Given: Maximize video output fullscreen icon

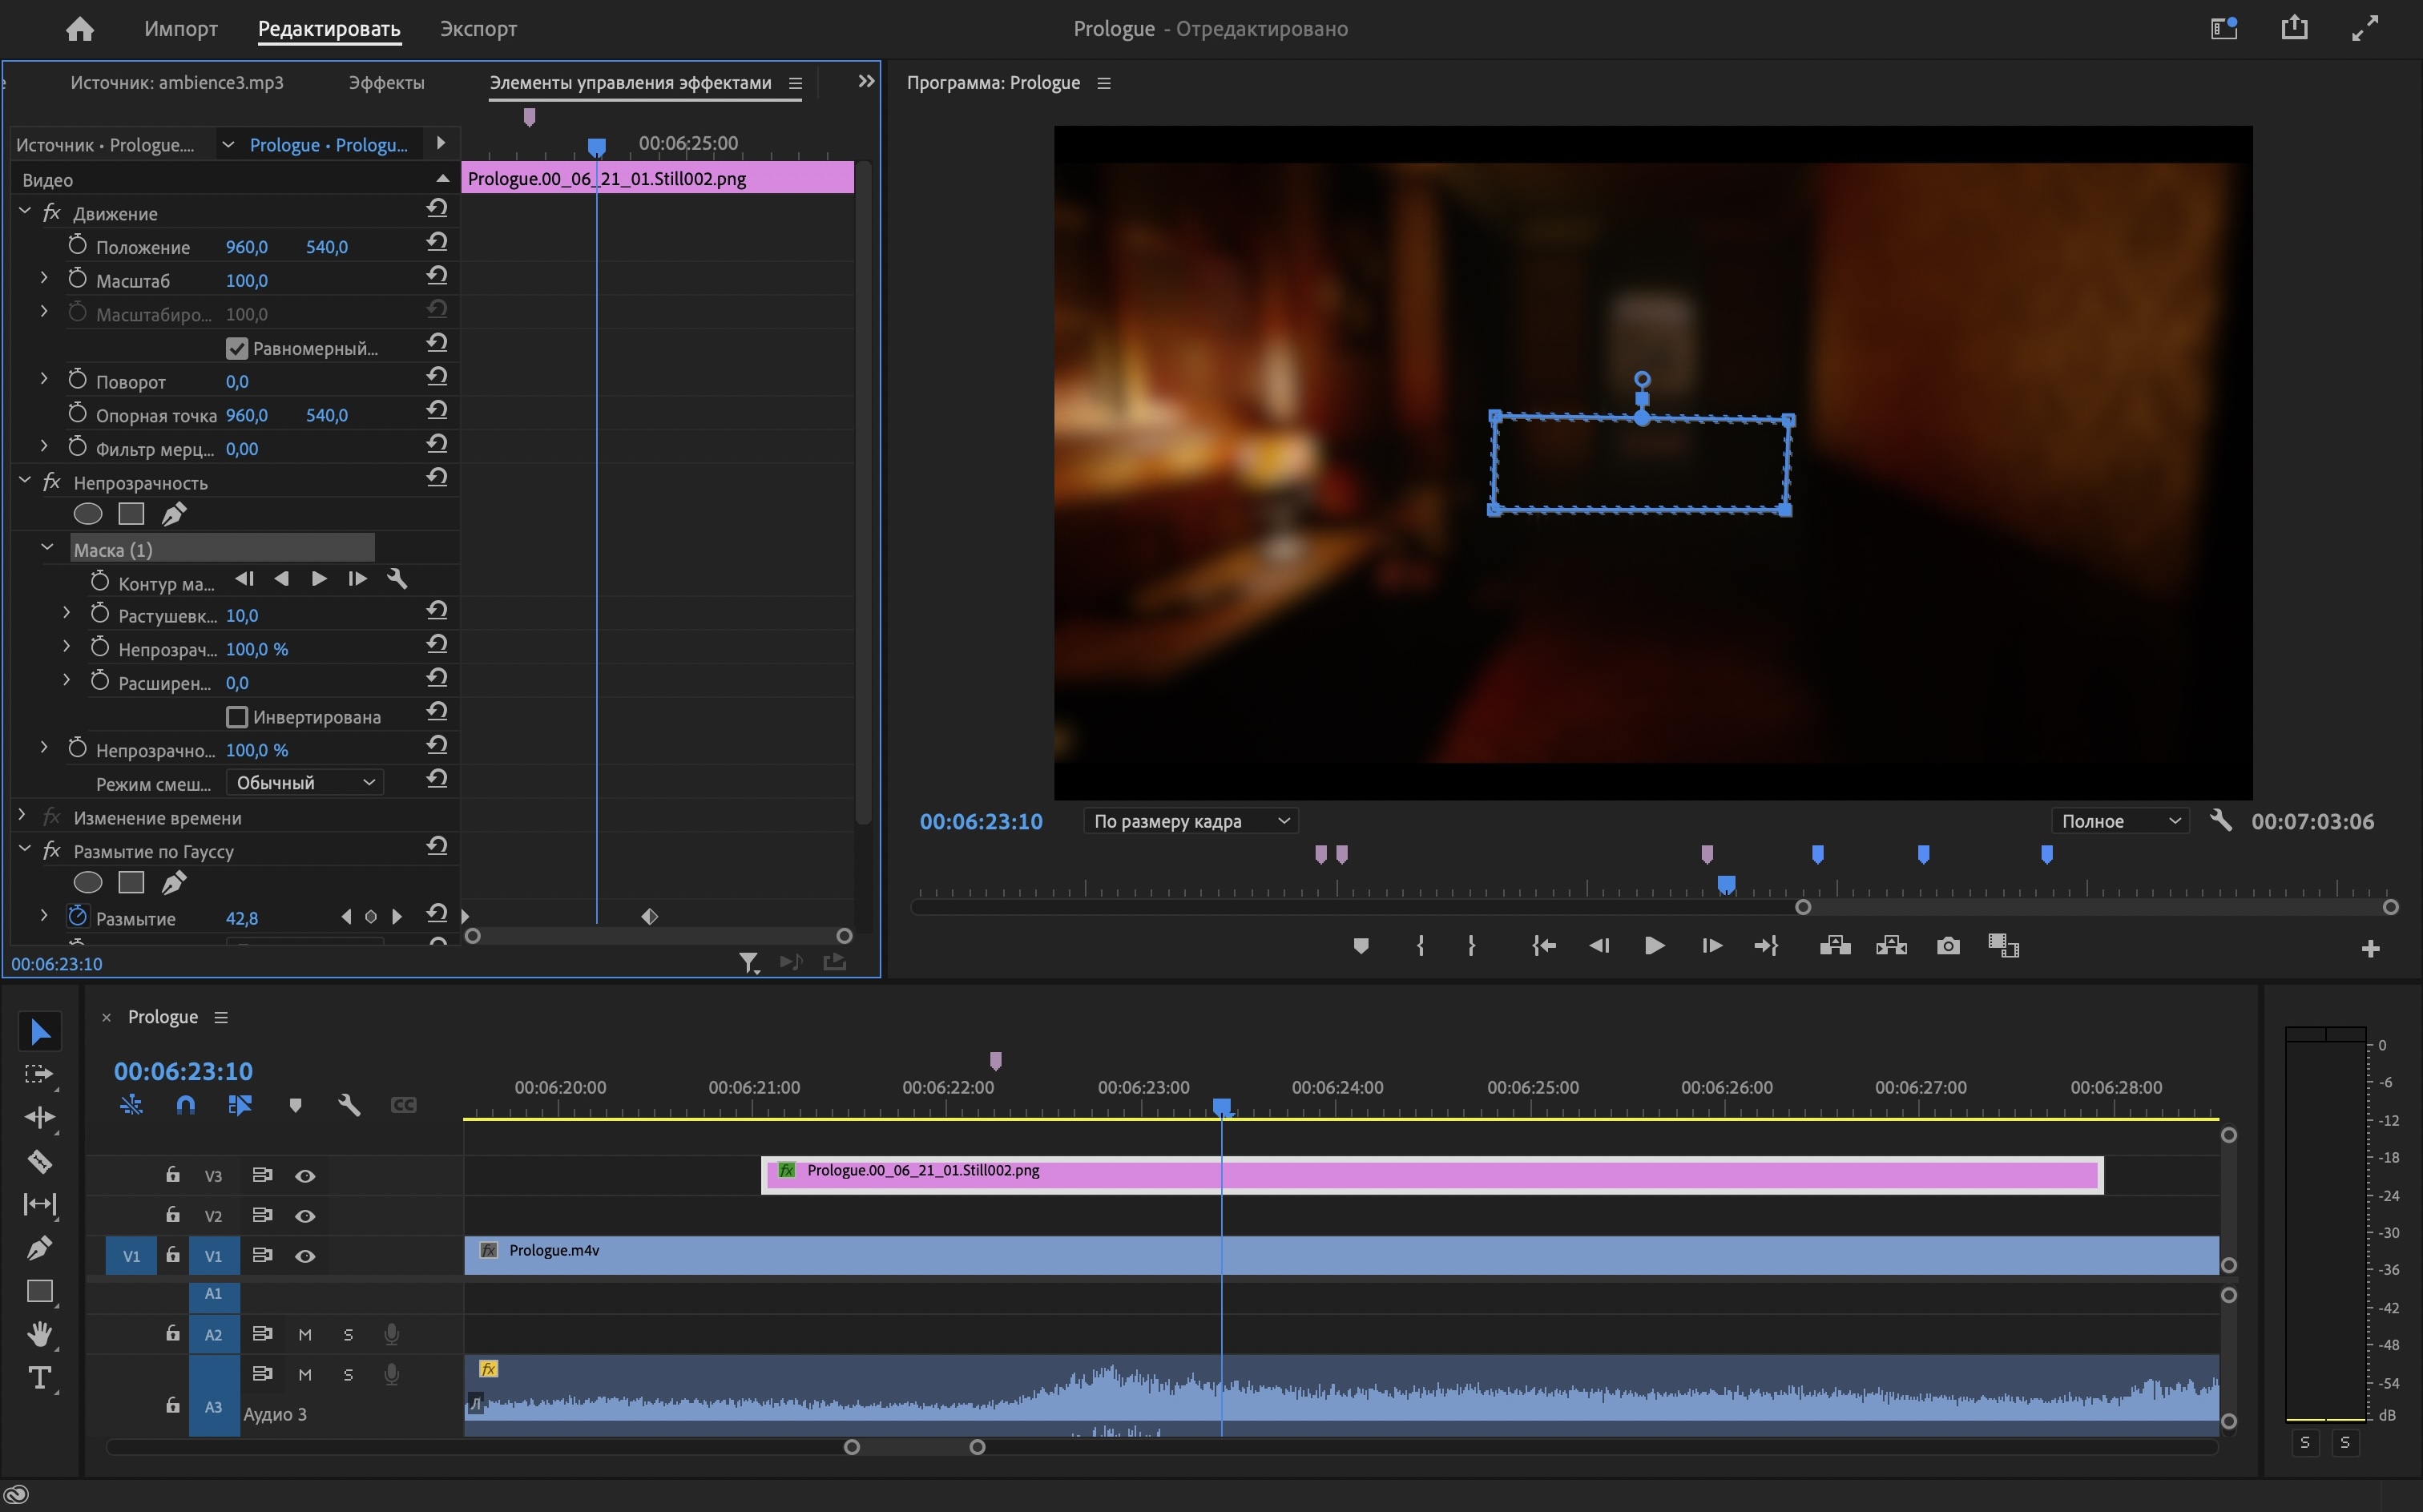Looking at the screenshot, I should point(2365,28).
